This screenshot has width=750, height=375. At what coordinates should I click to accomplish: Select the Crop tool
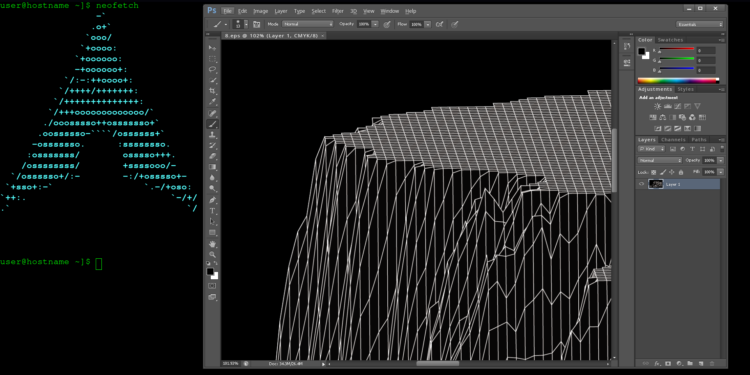click(212, 91)
